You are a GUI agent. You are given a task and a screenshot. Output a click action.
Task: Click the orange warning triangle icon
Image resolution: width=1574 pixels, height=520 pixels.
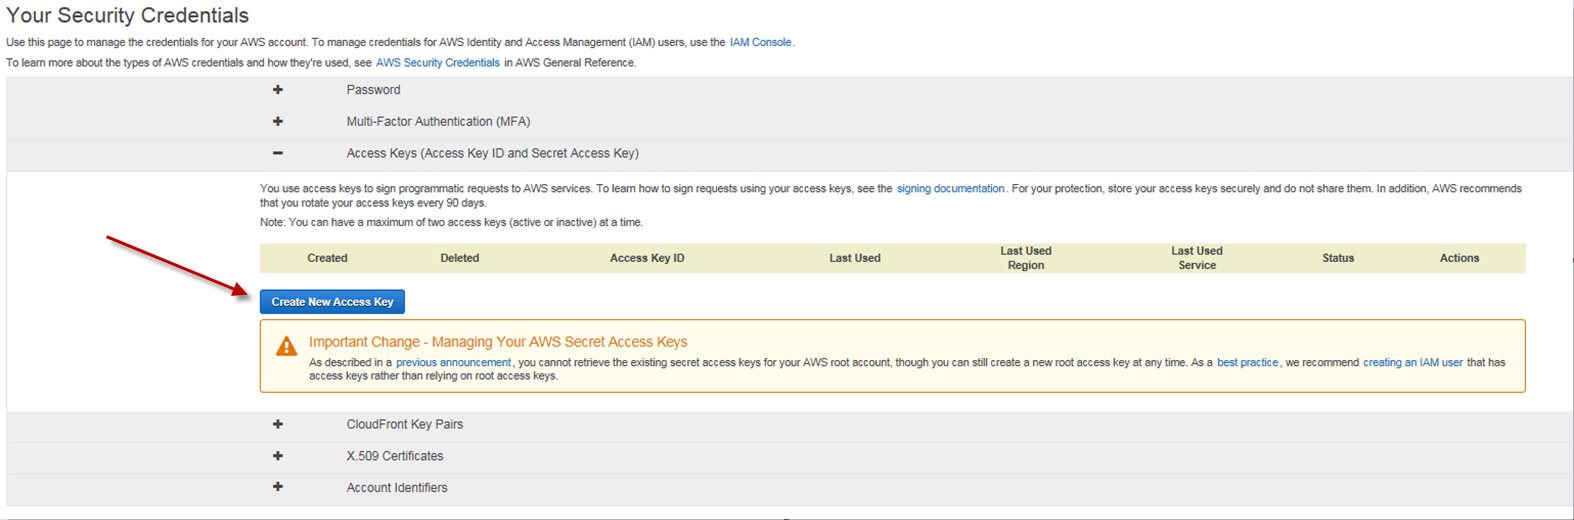tap(286, 347)
